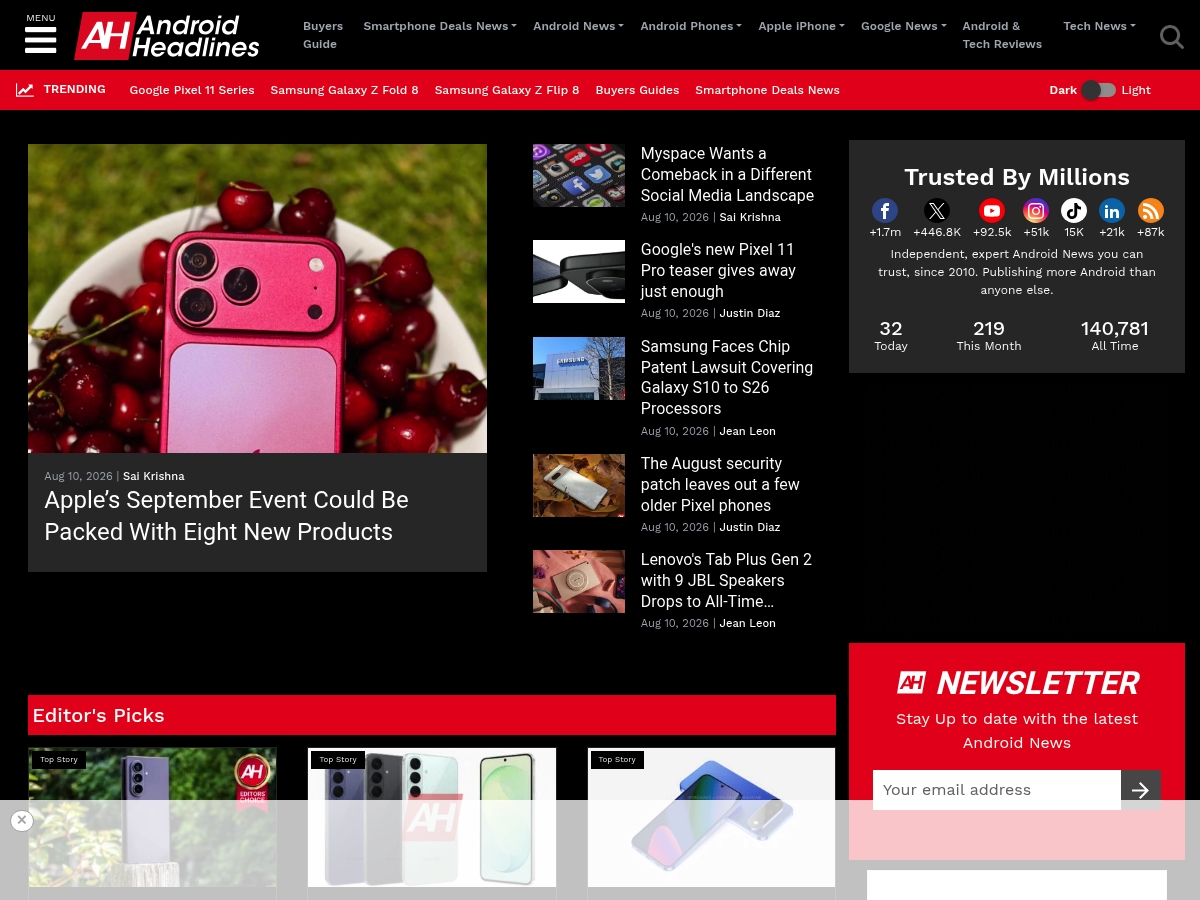Expand Android Phones dropdown menu
1200x900 pixels.
click(691, 26)
